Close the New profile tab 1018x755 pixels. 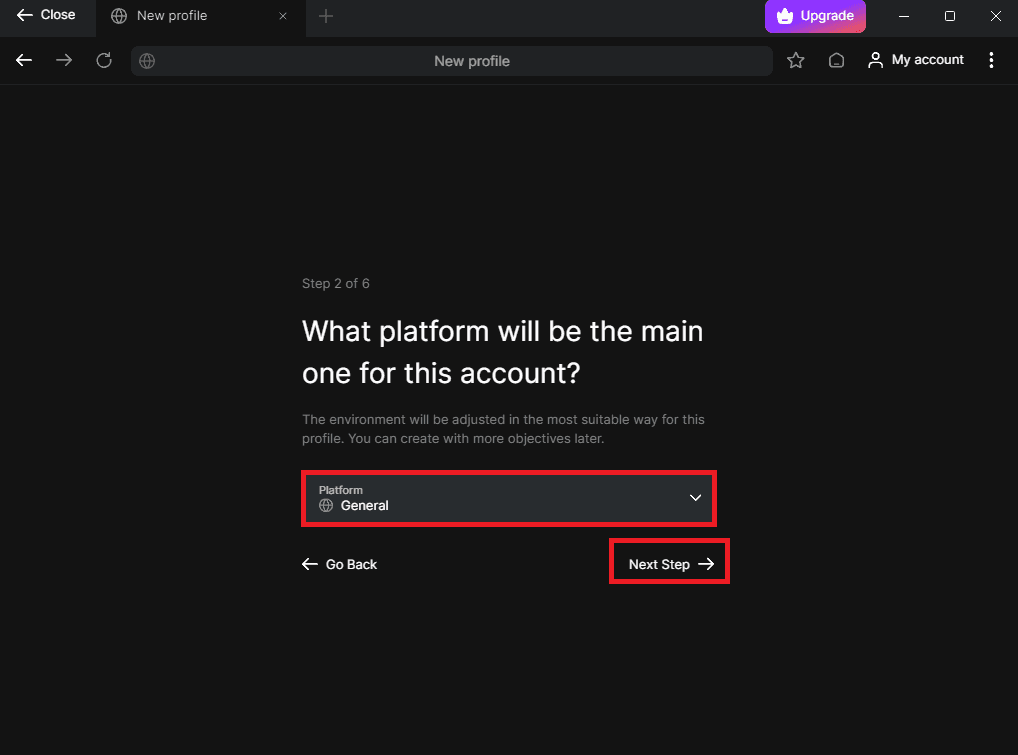283,16
